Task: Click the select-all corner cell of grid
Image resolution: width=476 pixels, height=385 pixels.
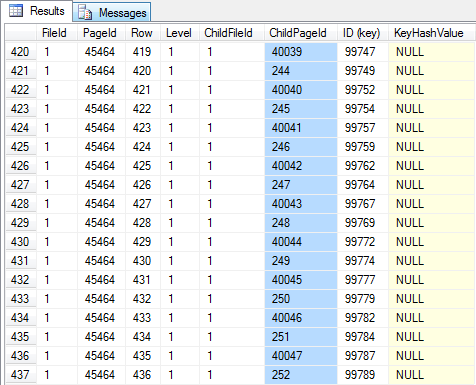Action: click(x=21, y=33)
